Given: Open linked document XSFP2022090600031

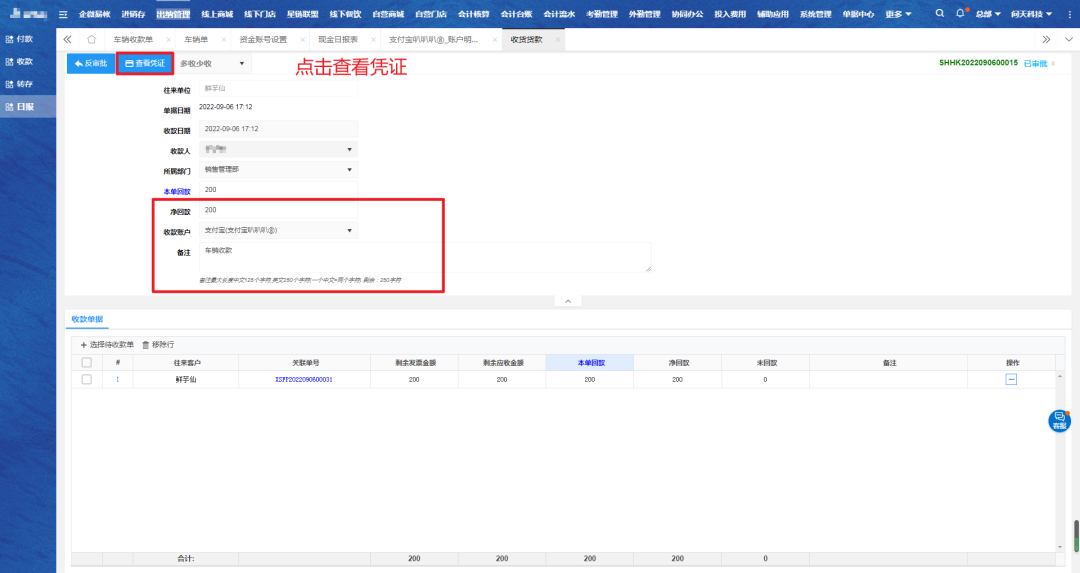Looking at the screenshot, I should pos(304,380).
